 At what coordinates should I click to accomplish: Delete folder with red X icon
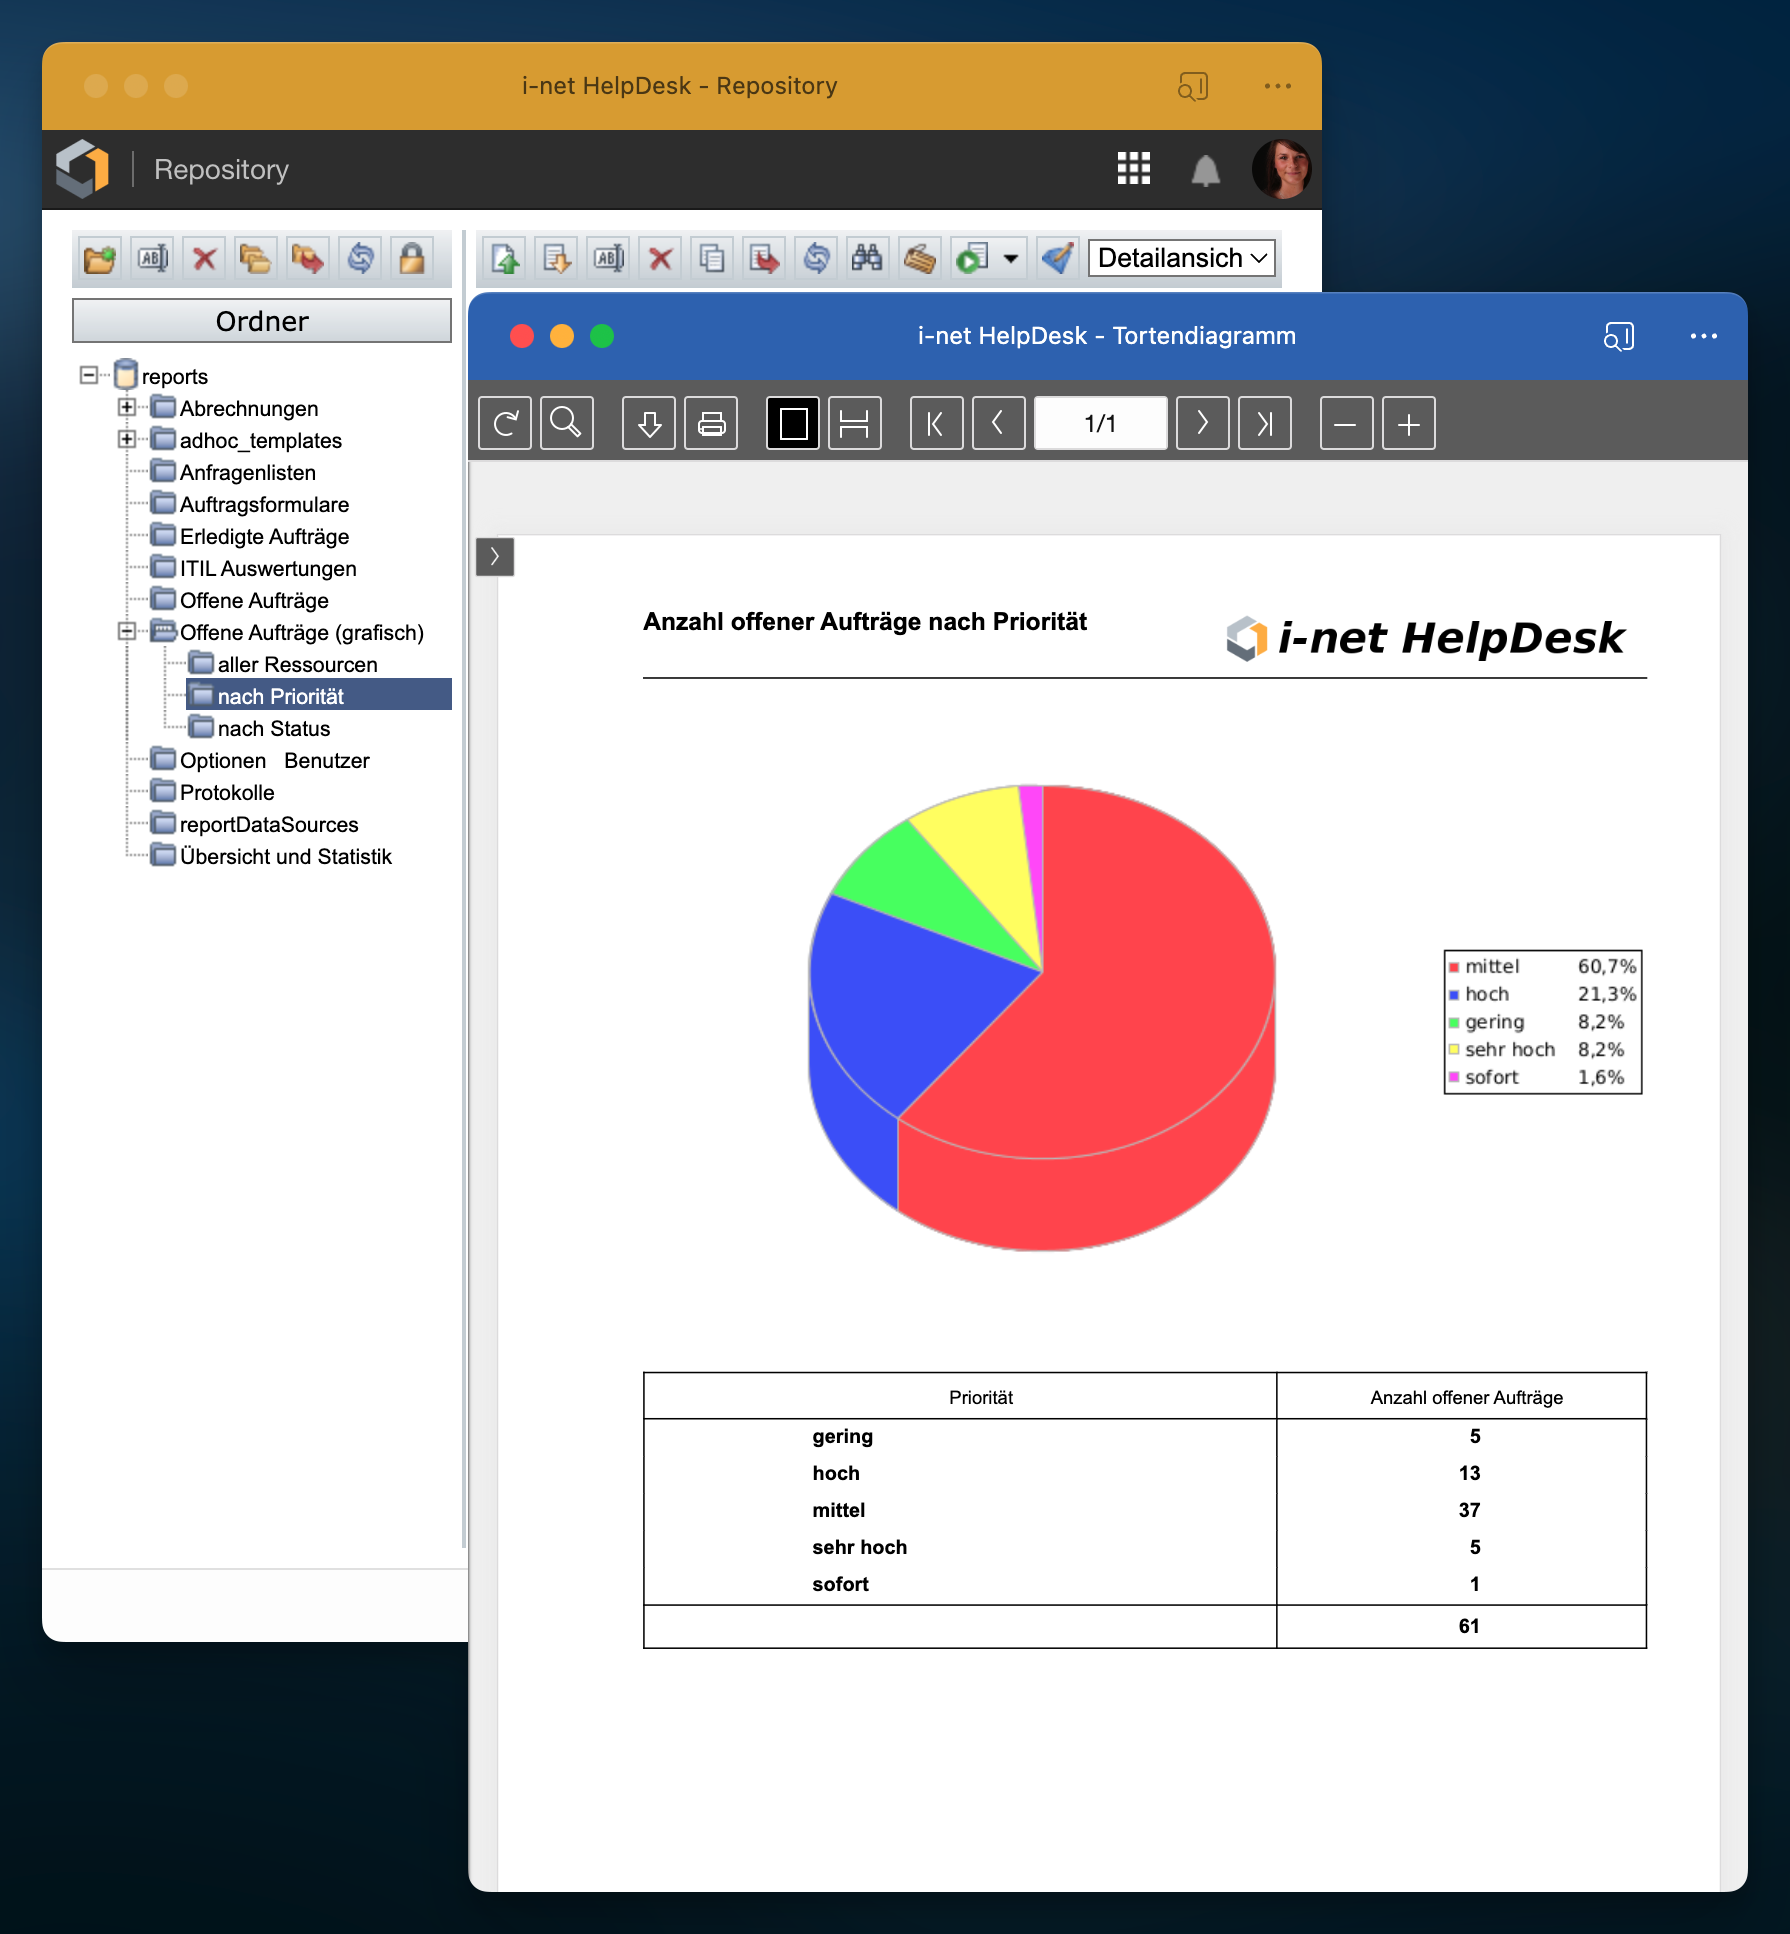pyautogui.click(x=204, y=259)
